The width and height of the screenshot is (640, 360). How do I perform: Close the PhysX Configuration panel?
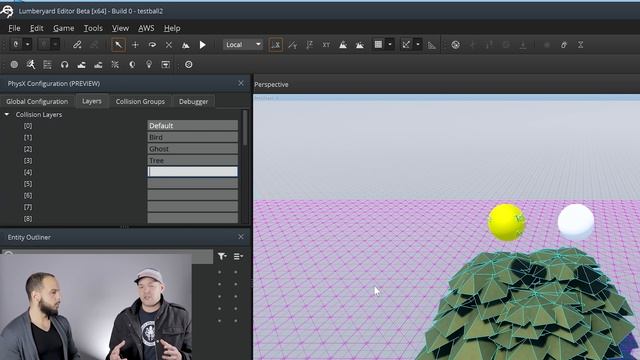[241, 83]
